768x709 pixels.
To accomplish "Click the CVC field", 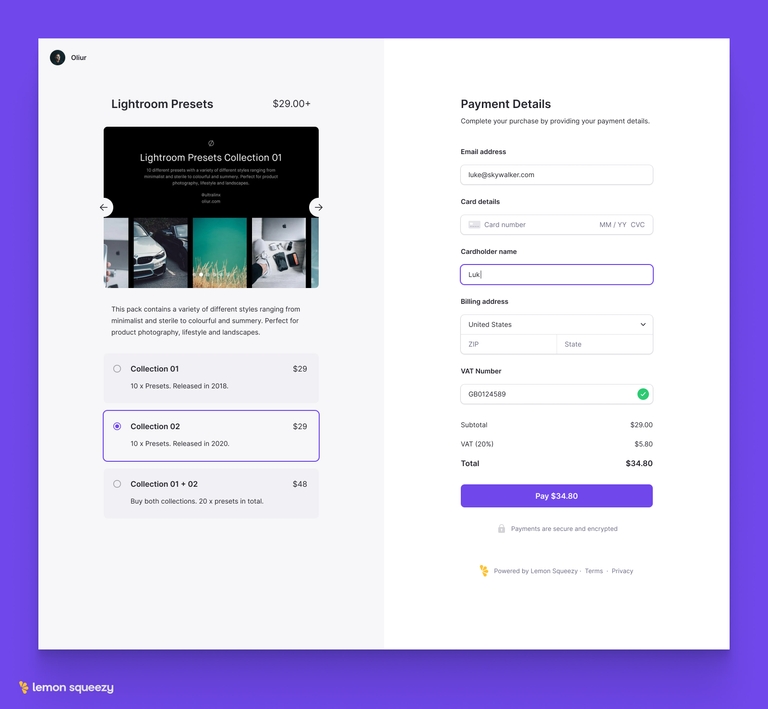I will point(637,225).
